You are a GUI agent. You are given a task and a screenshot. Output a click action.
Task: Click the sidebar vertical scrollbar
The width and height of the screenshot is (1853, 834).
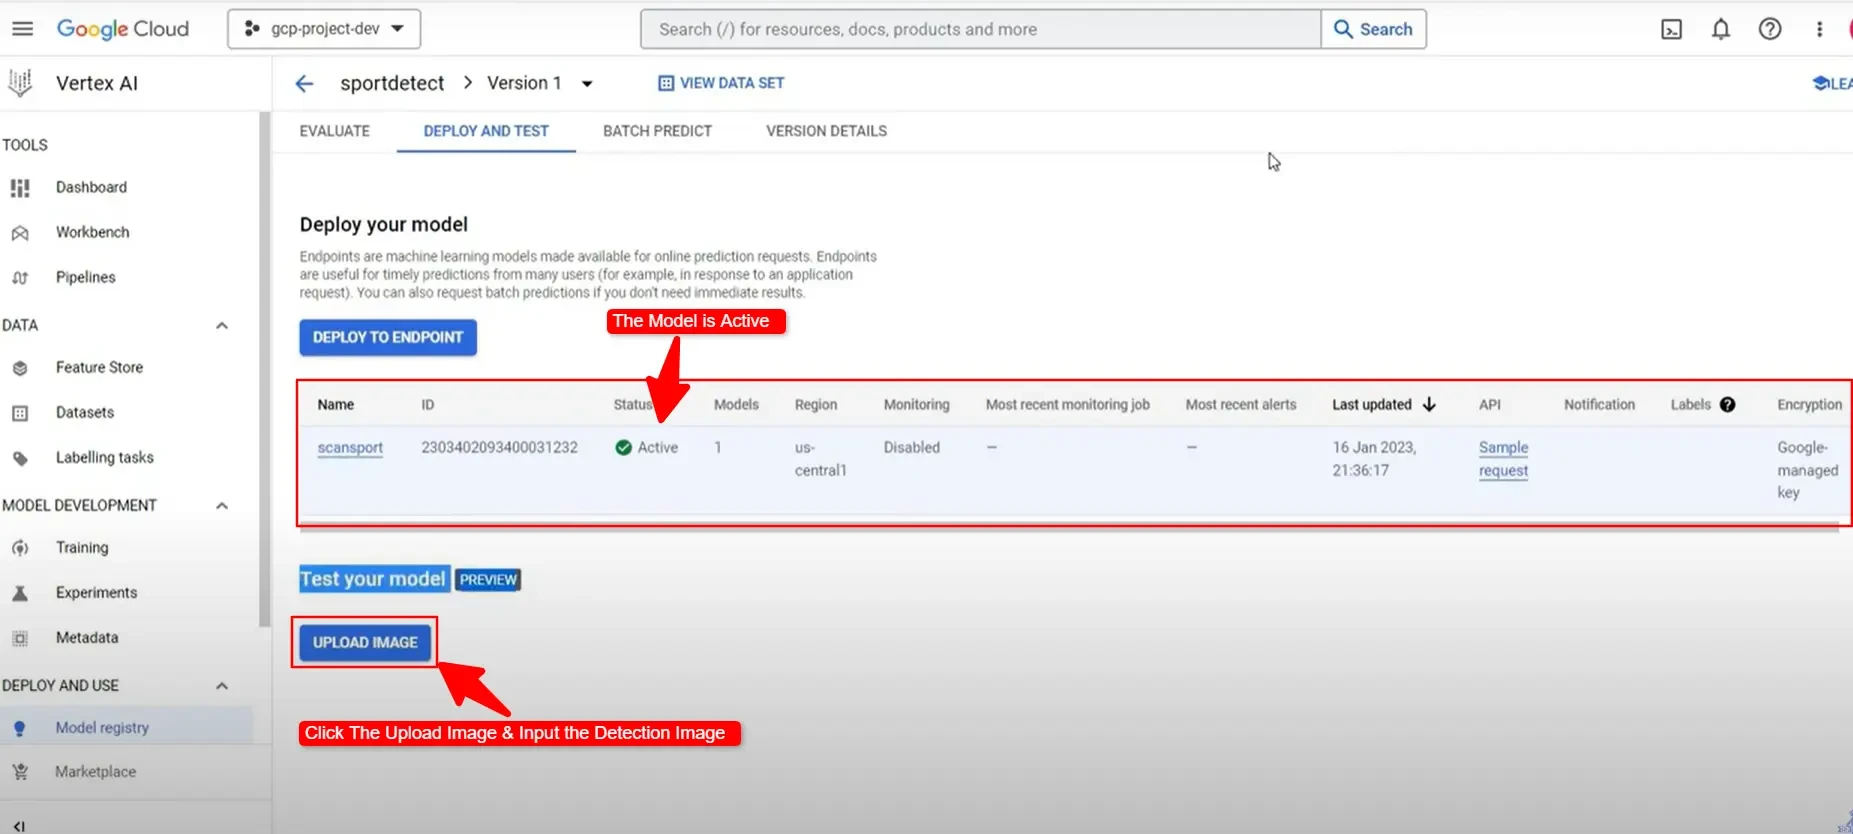tap(264, 370)
